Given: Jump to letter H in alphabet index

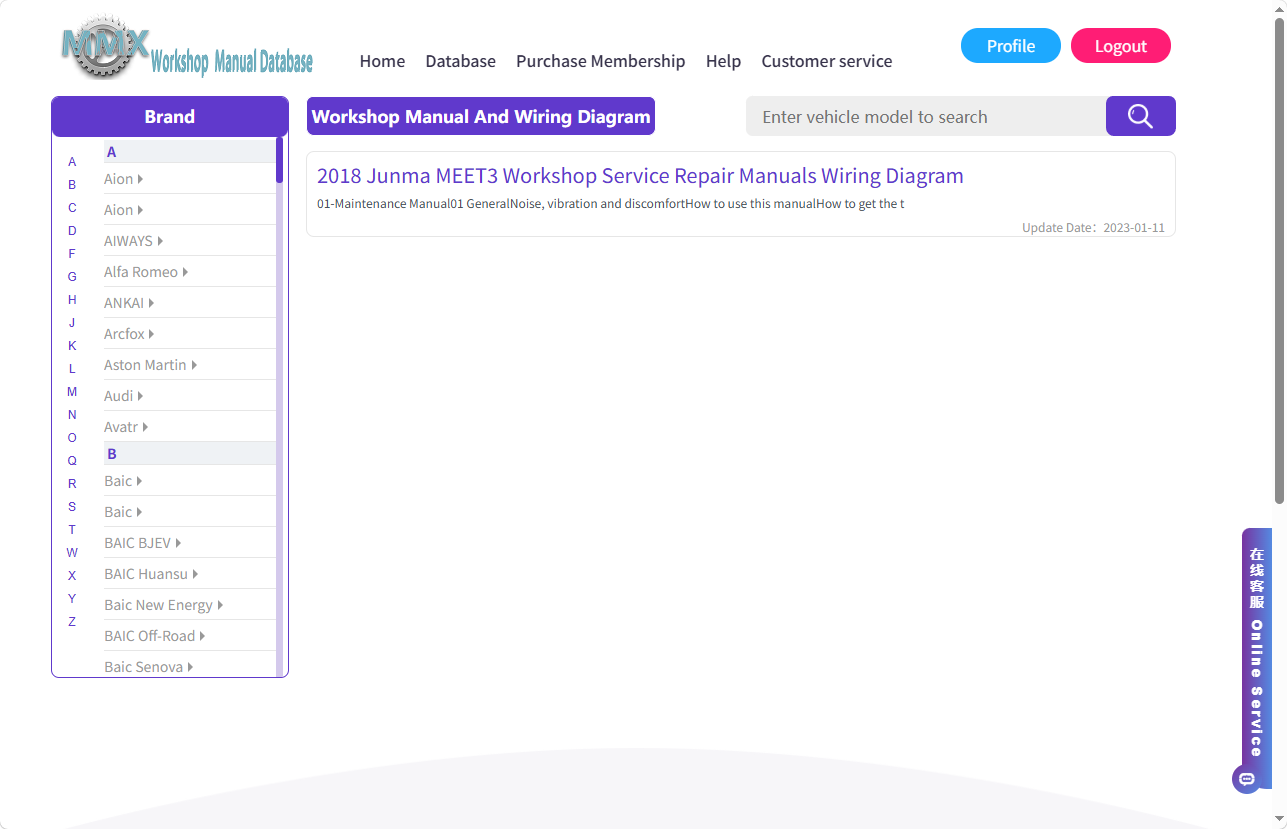Looking at the screenshot, I should pyautogui.click(x=72, y=300).
